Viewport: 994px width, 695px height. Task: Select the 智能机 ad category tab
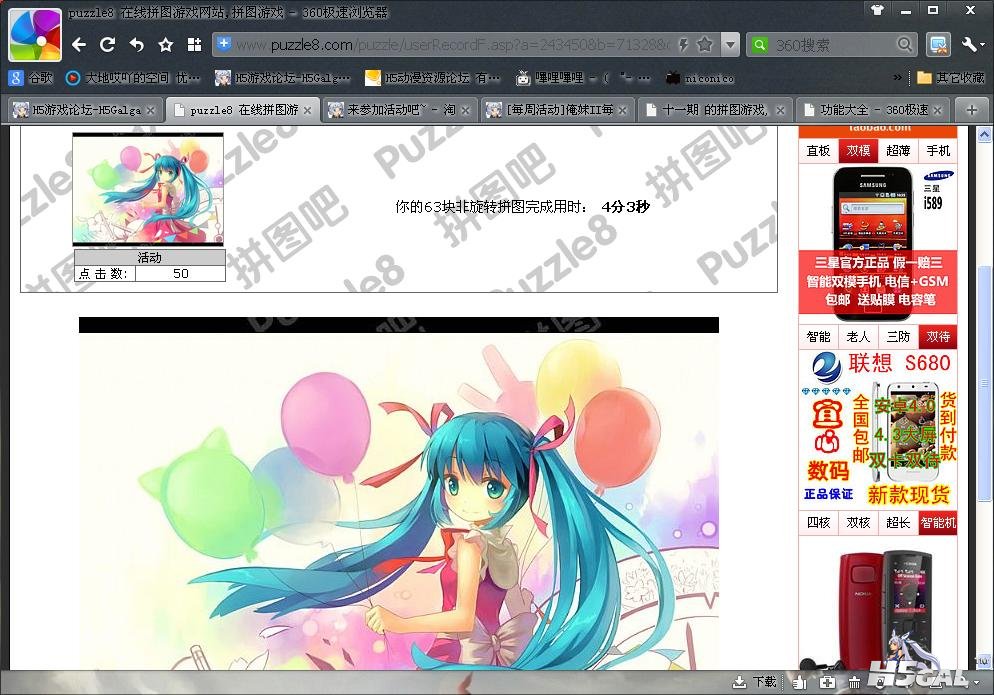(x=938, y=523)
